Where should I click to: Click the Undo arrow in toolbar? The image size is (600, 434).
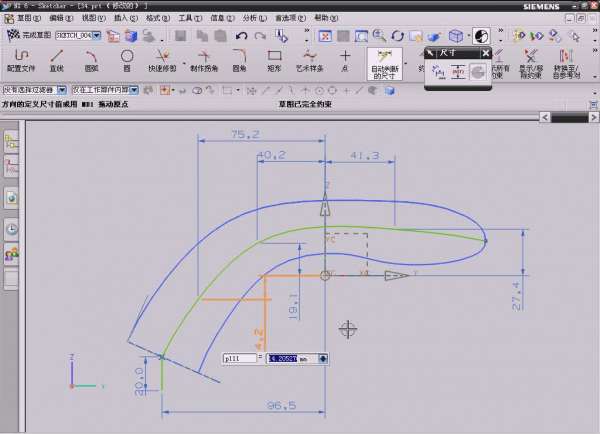point(241,36)
